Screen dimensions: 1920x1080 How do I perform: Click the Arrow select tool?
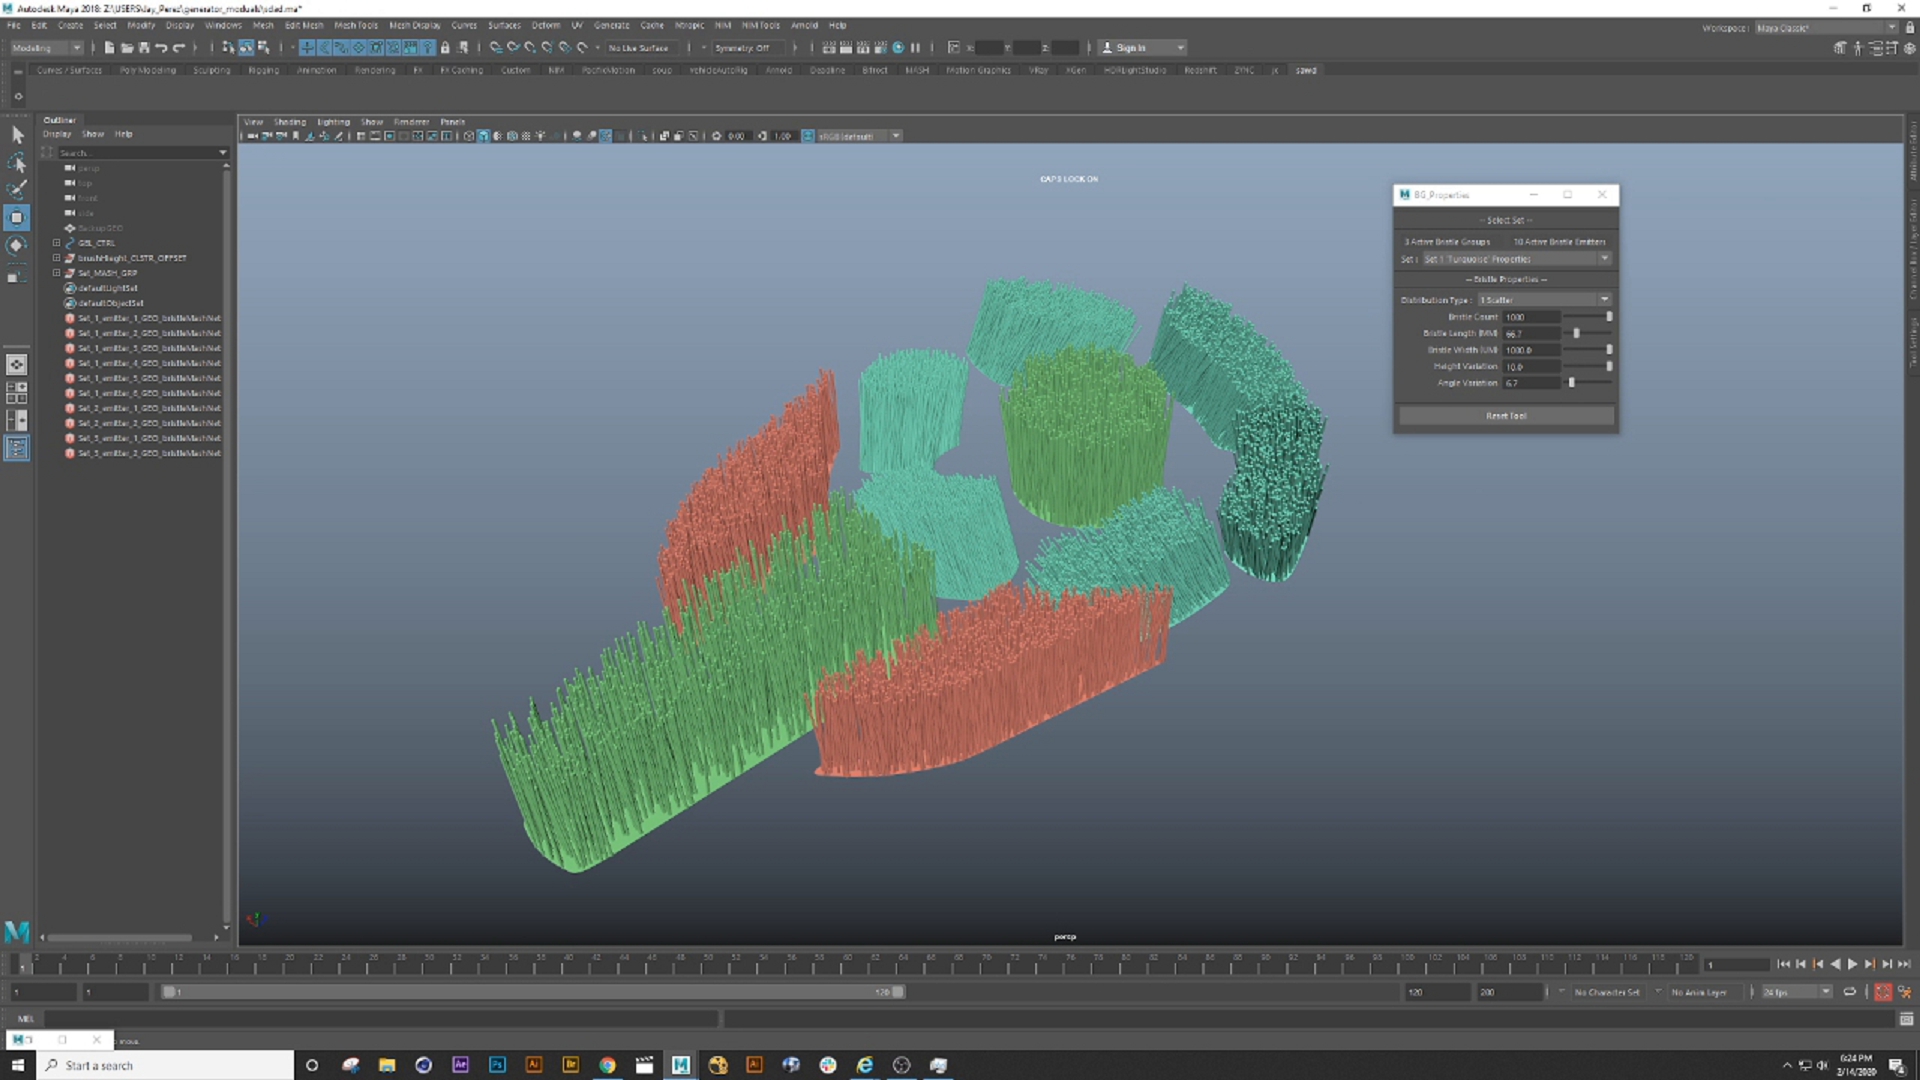17,134
